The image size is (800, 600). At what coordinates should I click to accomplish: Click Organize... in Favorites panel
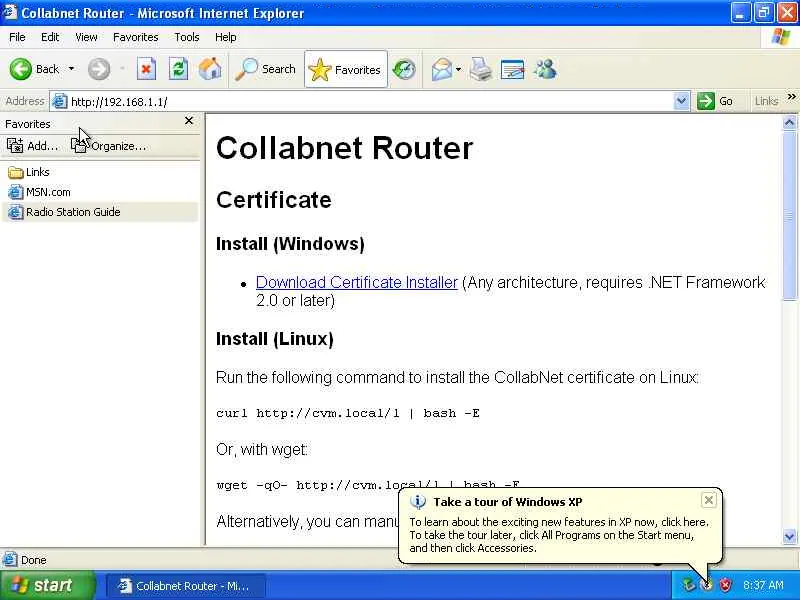click(x=108, y=146)
